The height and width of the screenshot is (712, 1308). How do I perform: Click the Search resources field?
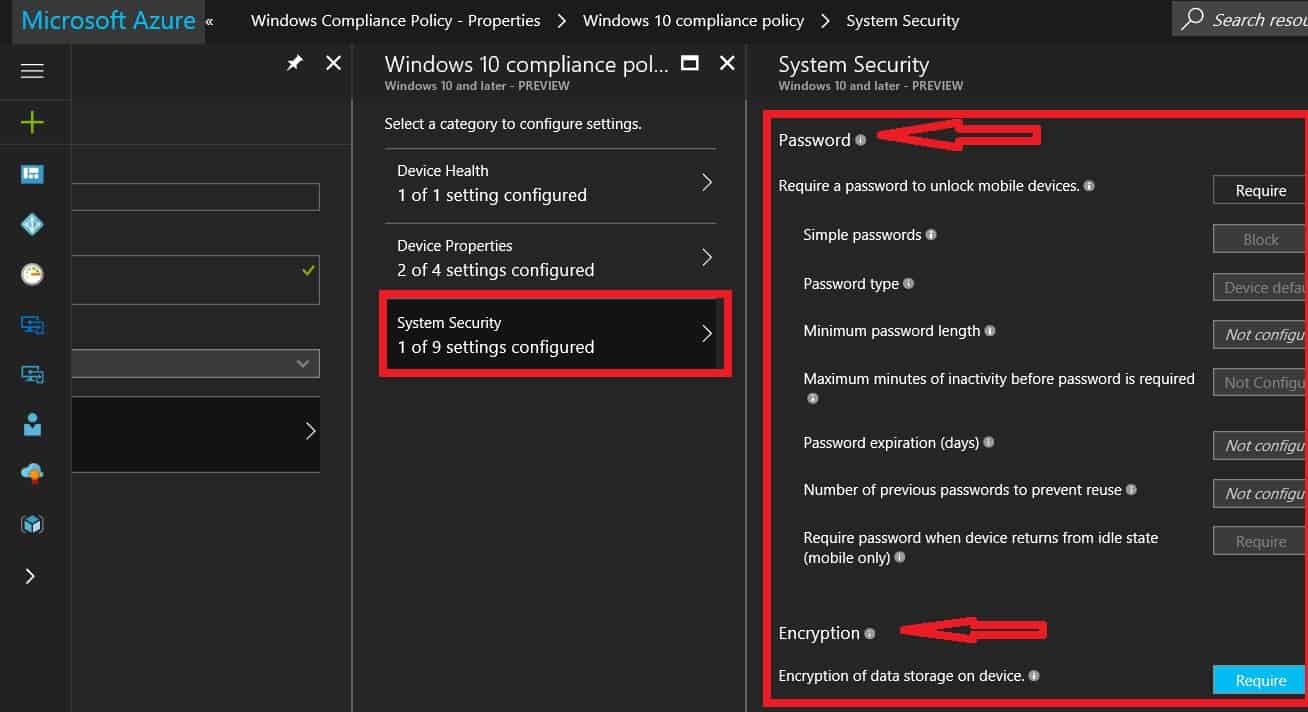1240,19
